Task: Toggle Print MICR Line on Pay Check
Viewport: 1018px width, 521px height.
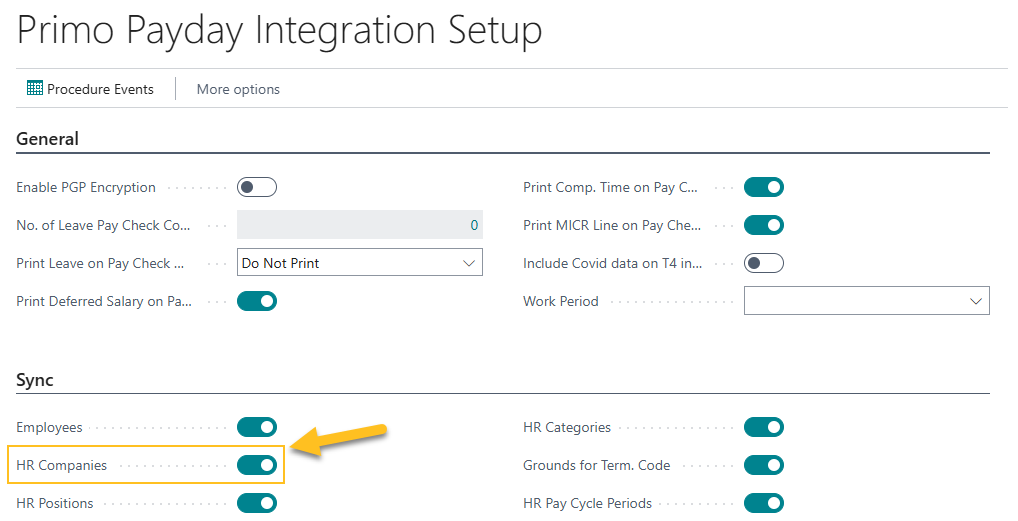Action: click(764, 225)
